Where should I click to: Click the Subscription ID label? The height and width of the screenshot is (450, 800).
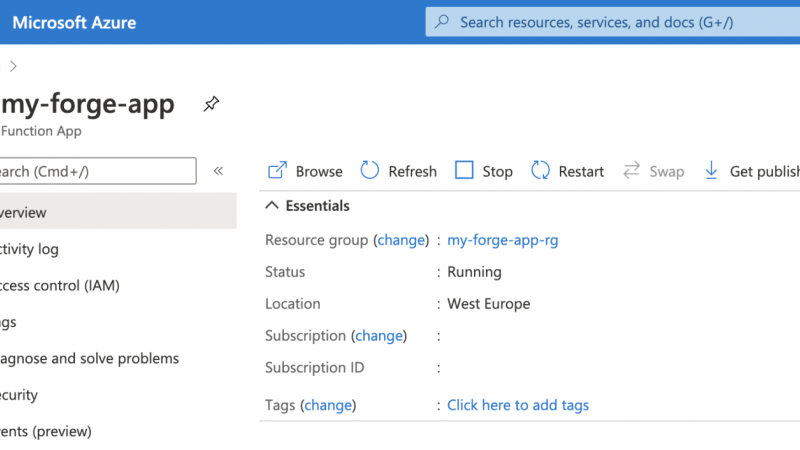click(314, 367)
